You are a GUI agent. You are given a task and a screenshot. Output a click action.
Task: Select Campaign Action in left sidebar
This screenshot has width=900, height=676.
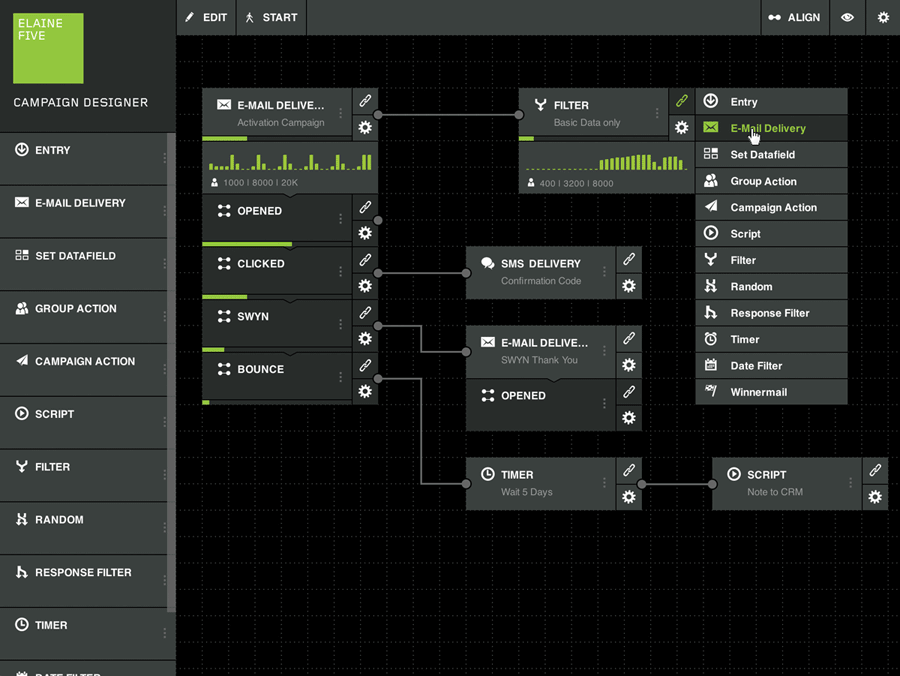tap(84, 361)
